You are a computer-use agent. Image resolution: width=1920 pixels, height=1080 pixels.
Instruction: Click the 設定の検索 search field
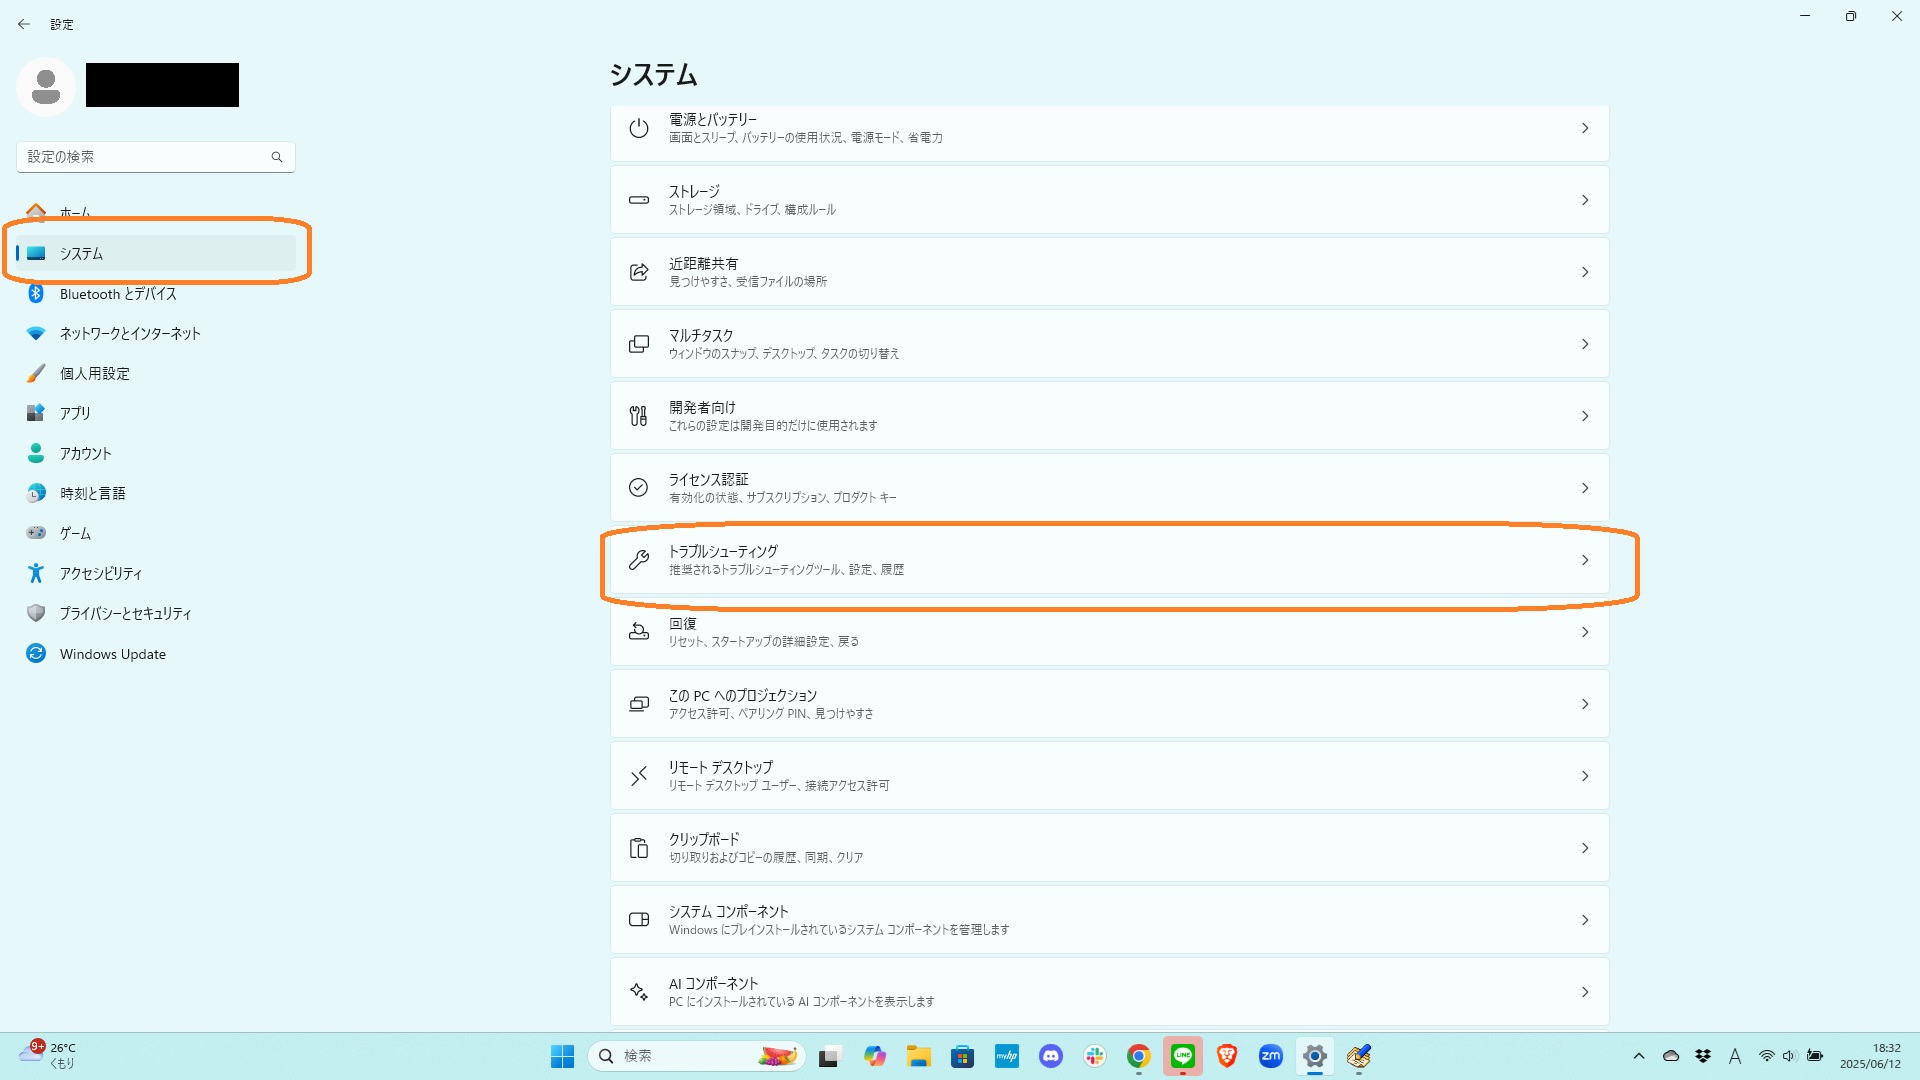point(146,157)
